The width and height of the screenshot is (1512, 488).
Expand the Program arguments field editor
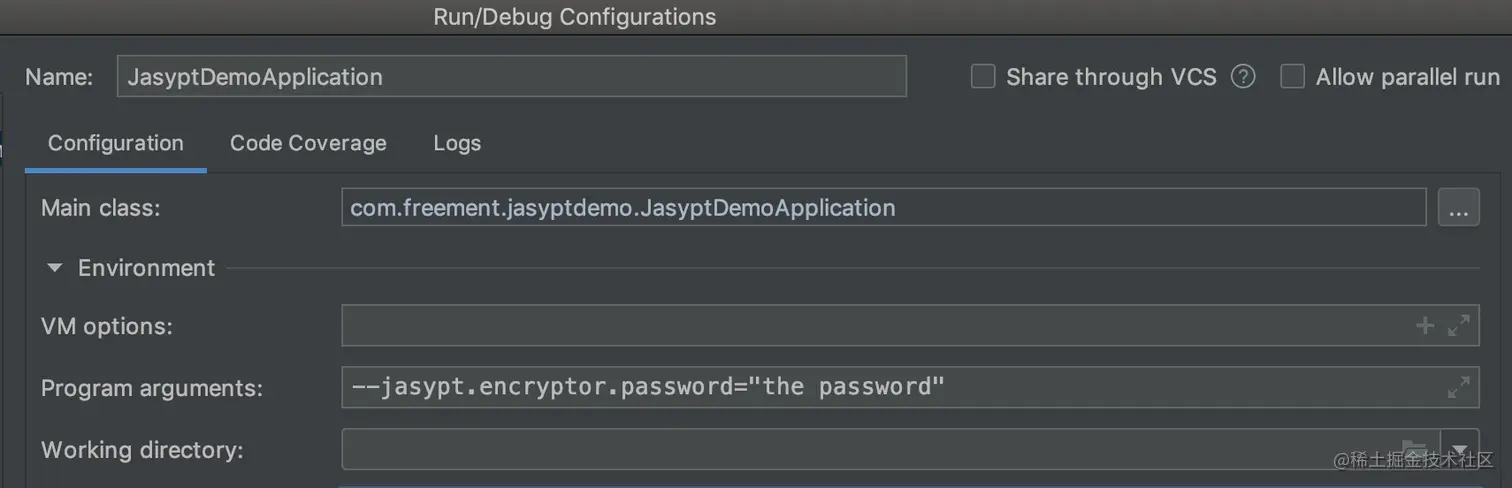tap(1459, 387)
